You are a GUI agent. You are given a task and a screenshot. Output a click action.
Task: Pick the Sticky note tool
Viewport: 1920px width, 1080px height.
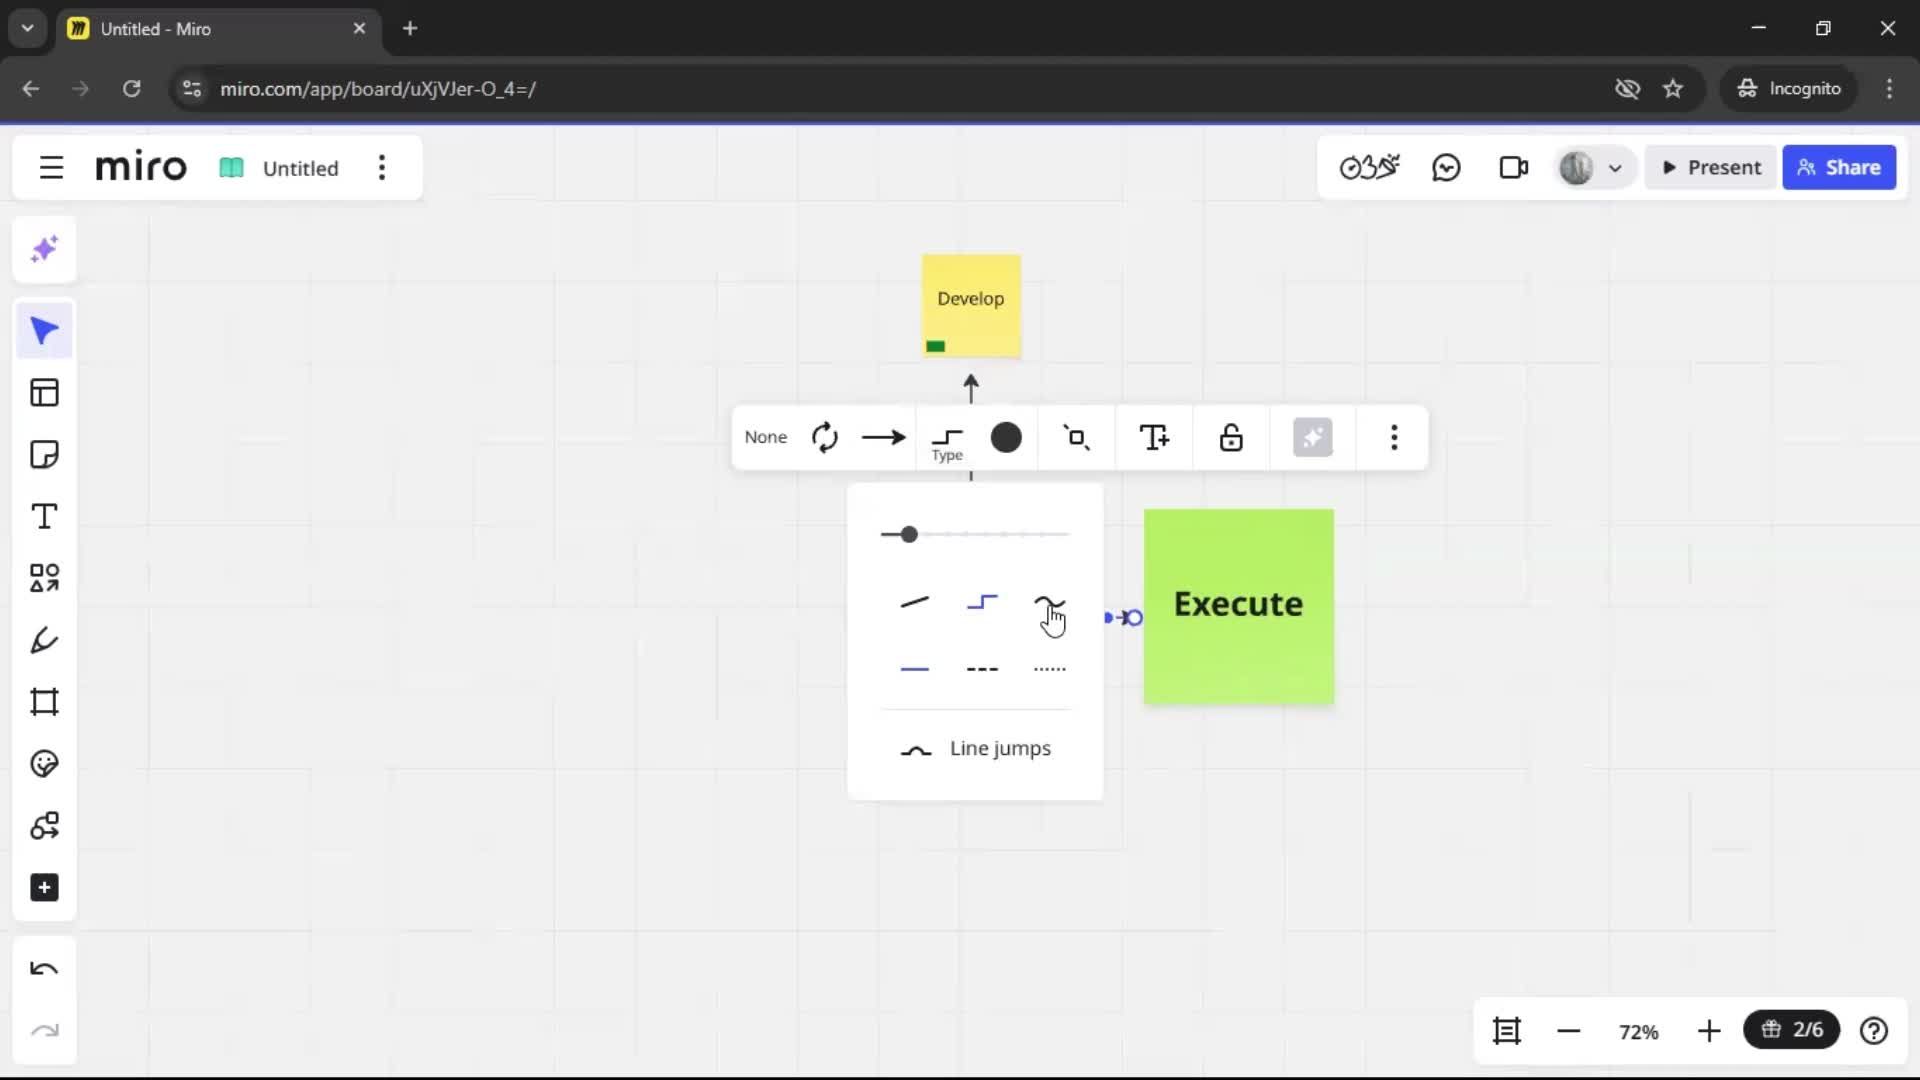pyautogui.click(x=44, y=455)
